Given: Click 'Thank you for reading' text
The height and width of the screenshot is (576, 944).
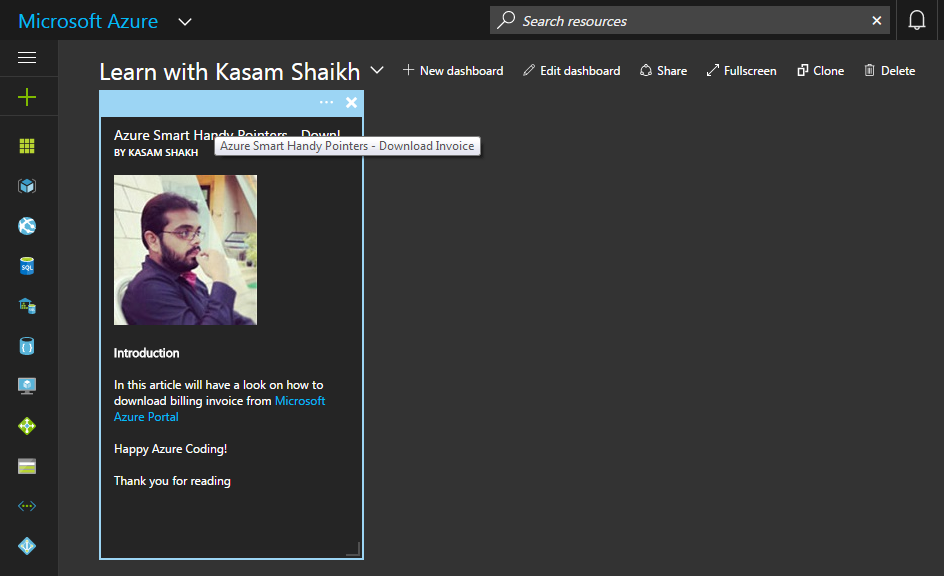Looking at the screenshot, I should (x=172, y=481).
